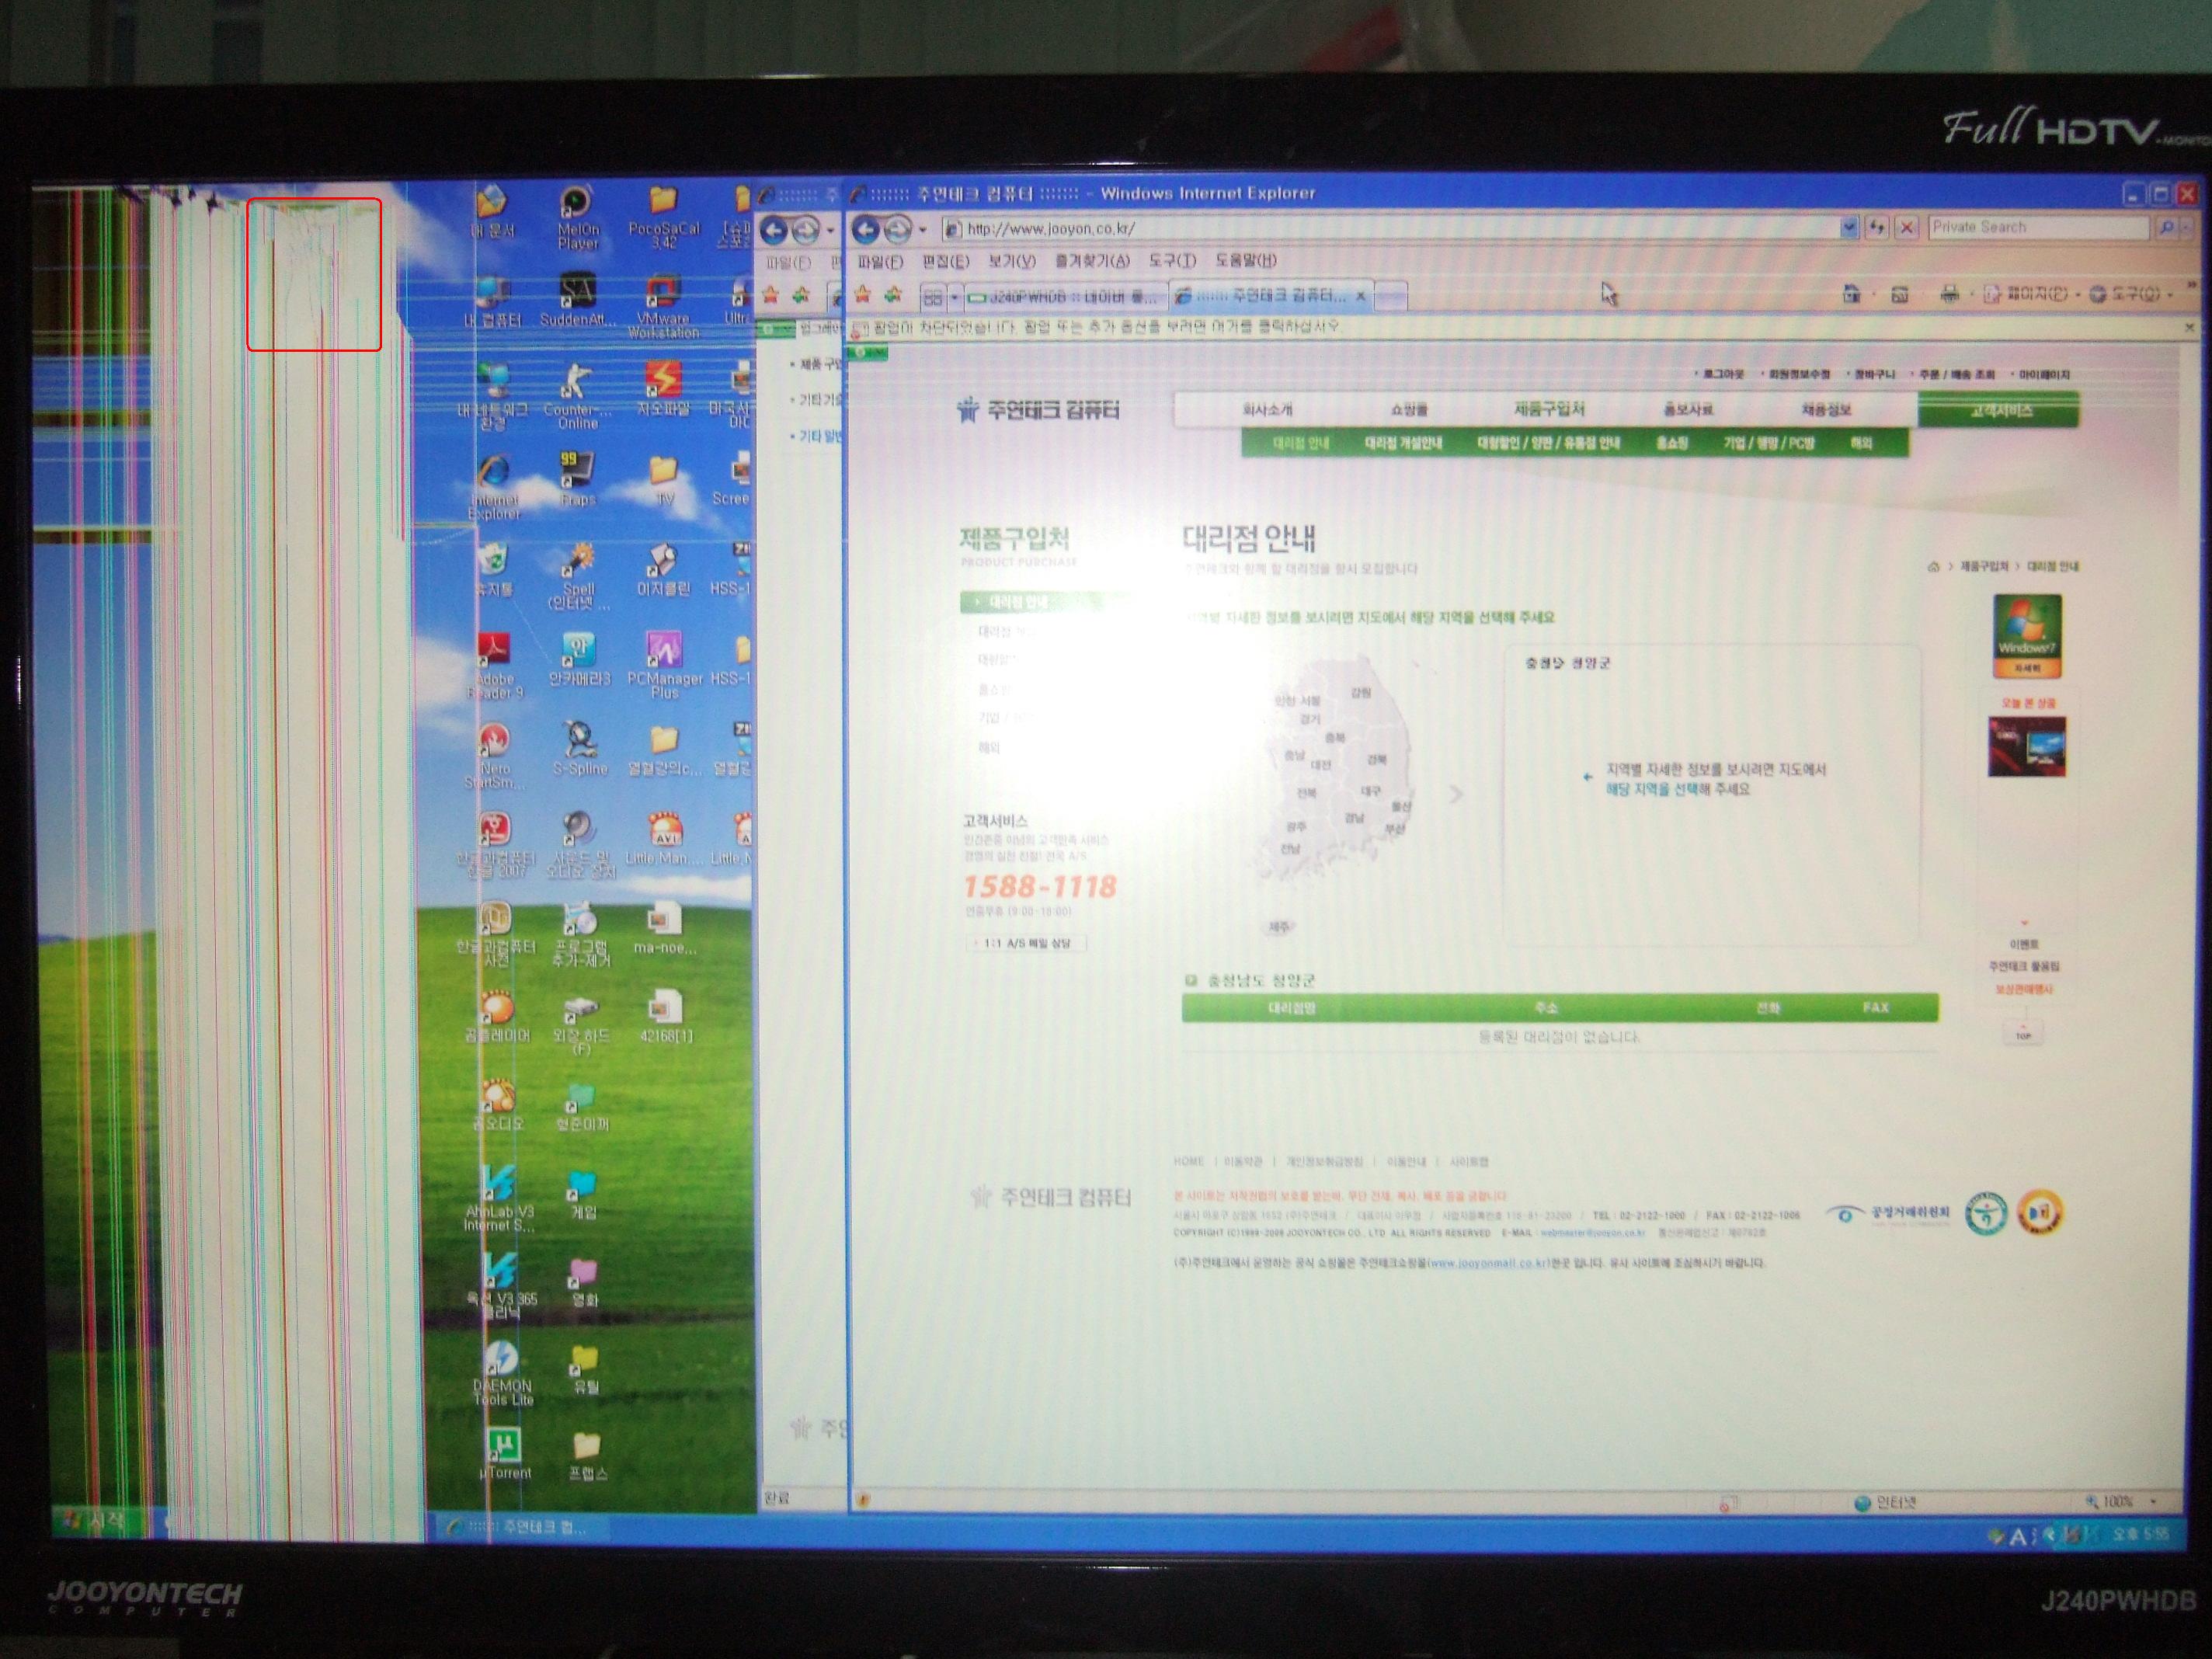
Task: Click the 1:1 A/S 메일 상담 button
Action: (x=1027, y=943)
